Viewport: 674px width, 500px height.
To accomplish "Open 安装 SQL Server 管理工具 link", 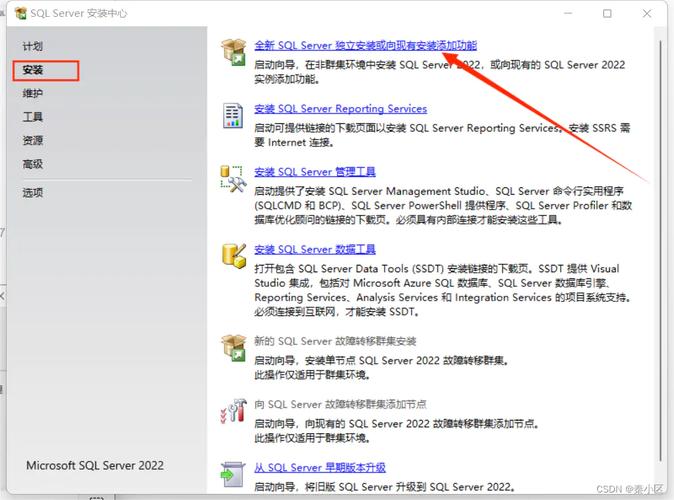I will [315, 172].
